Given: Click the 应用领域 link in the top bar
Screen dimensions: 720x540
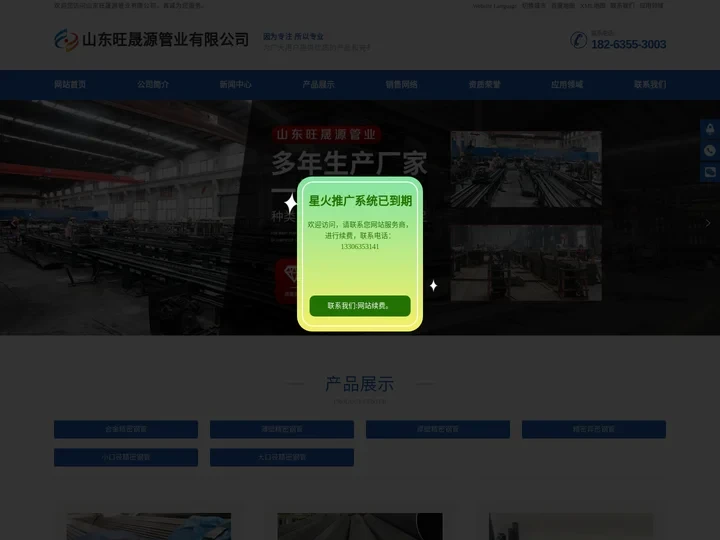Looking at the screenshot, I should pyautogui.click(x=652, y=6).
